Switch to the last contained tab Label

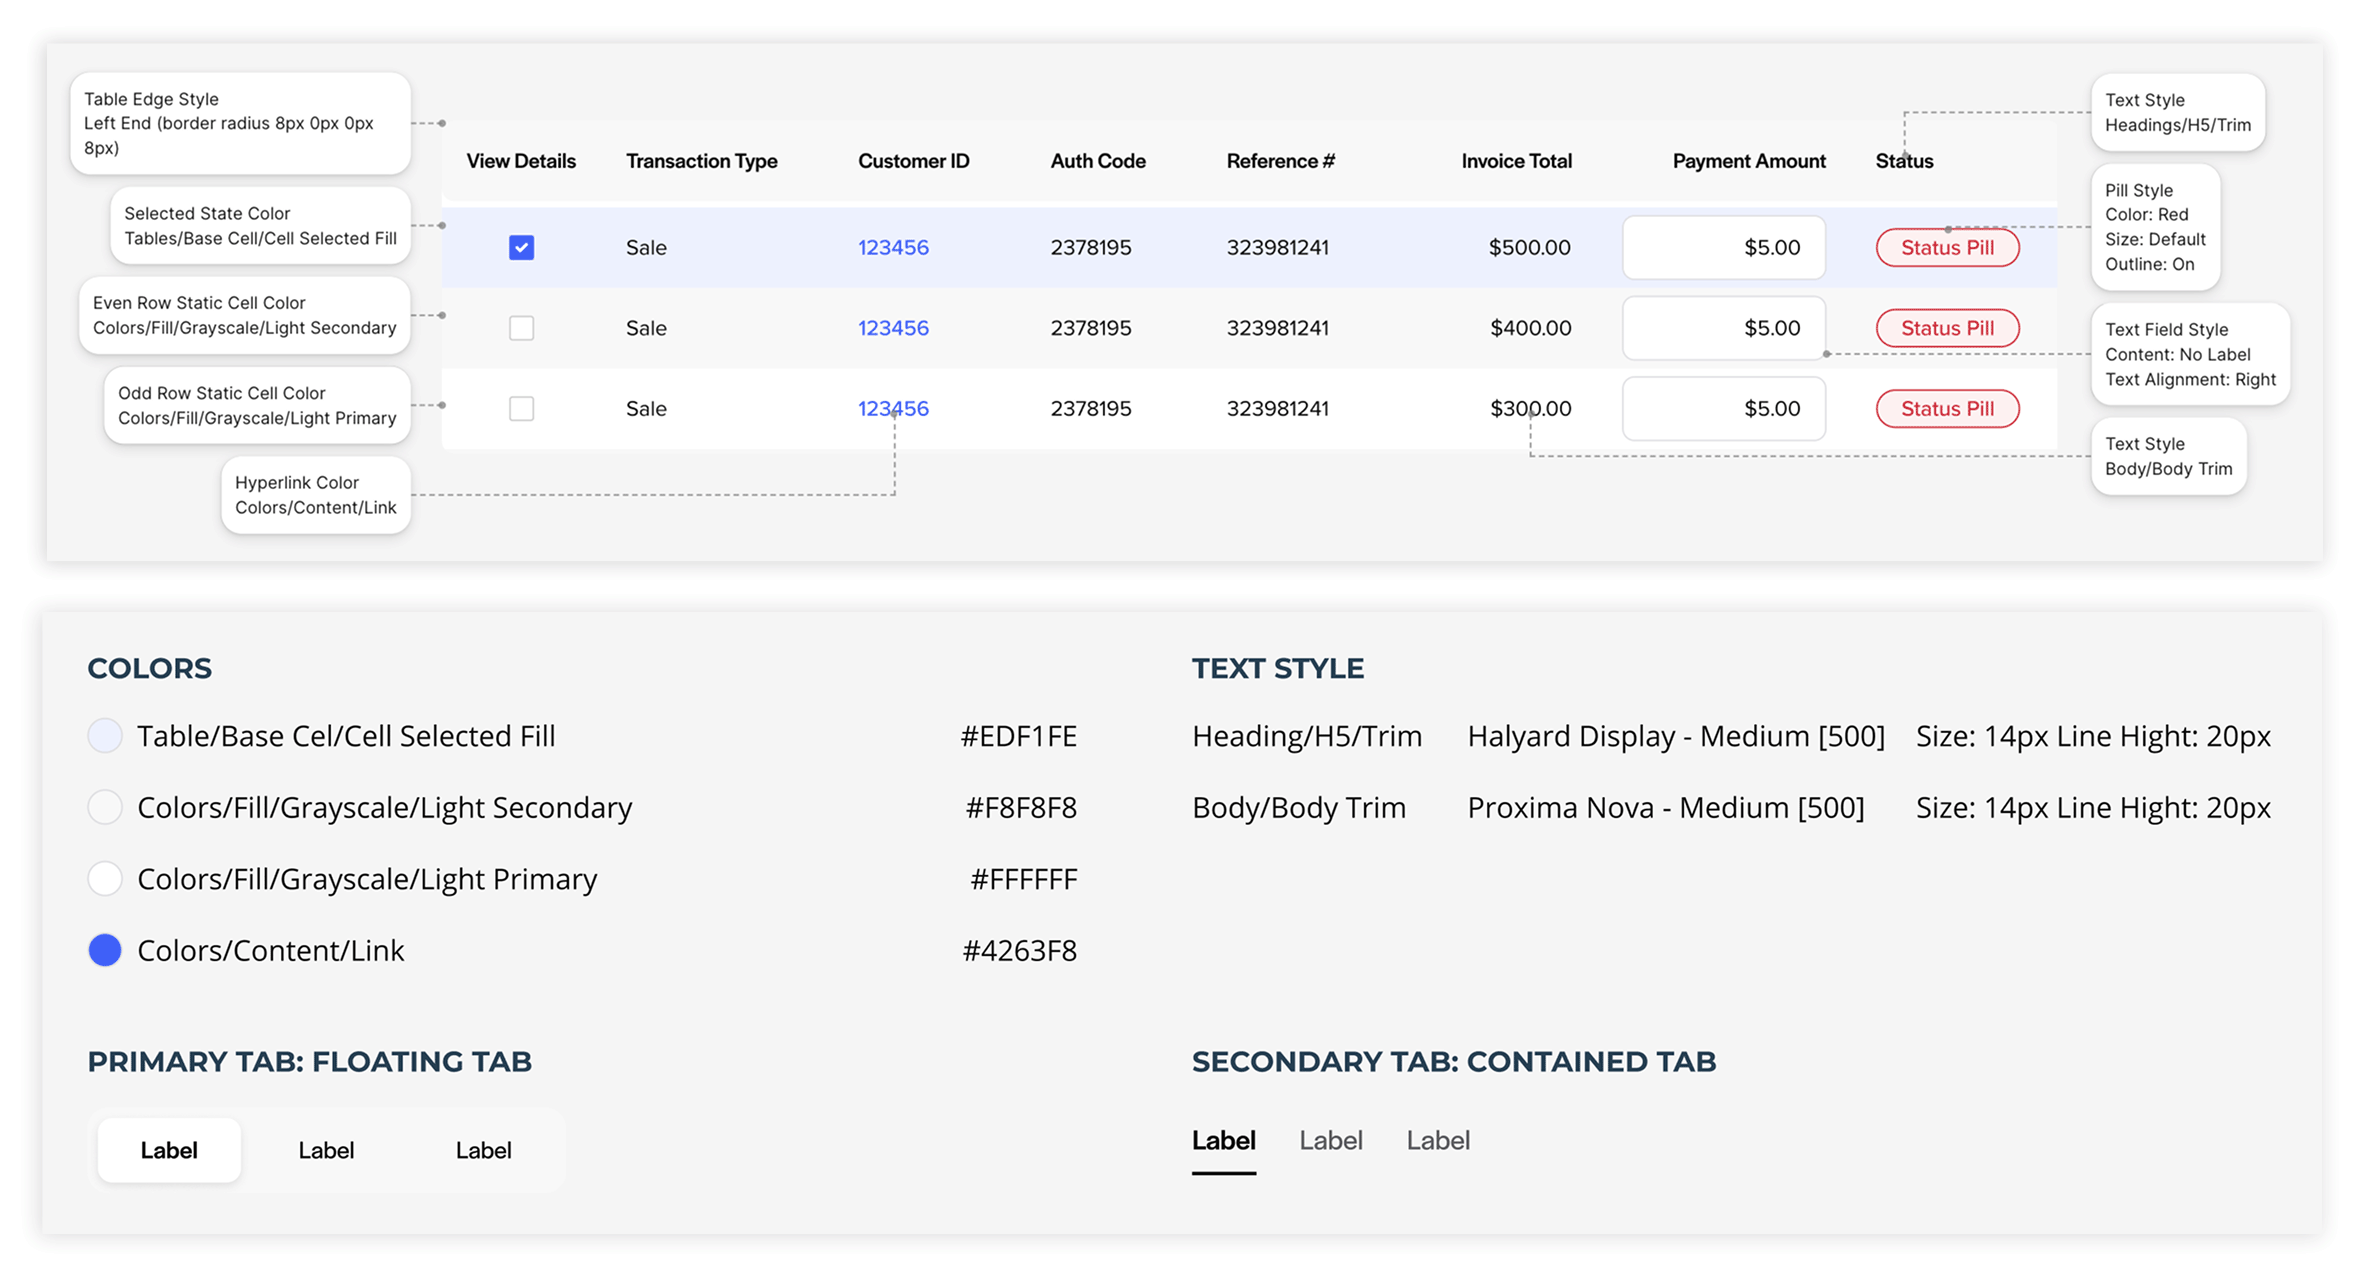click(1437, 1141)
